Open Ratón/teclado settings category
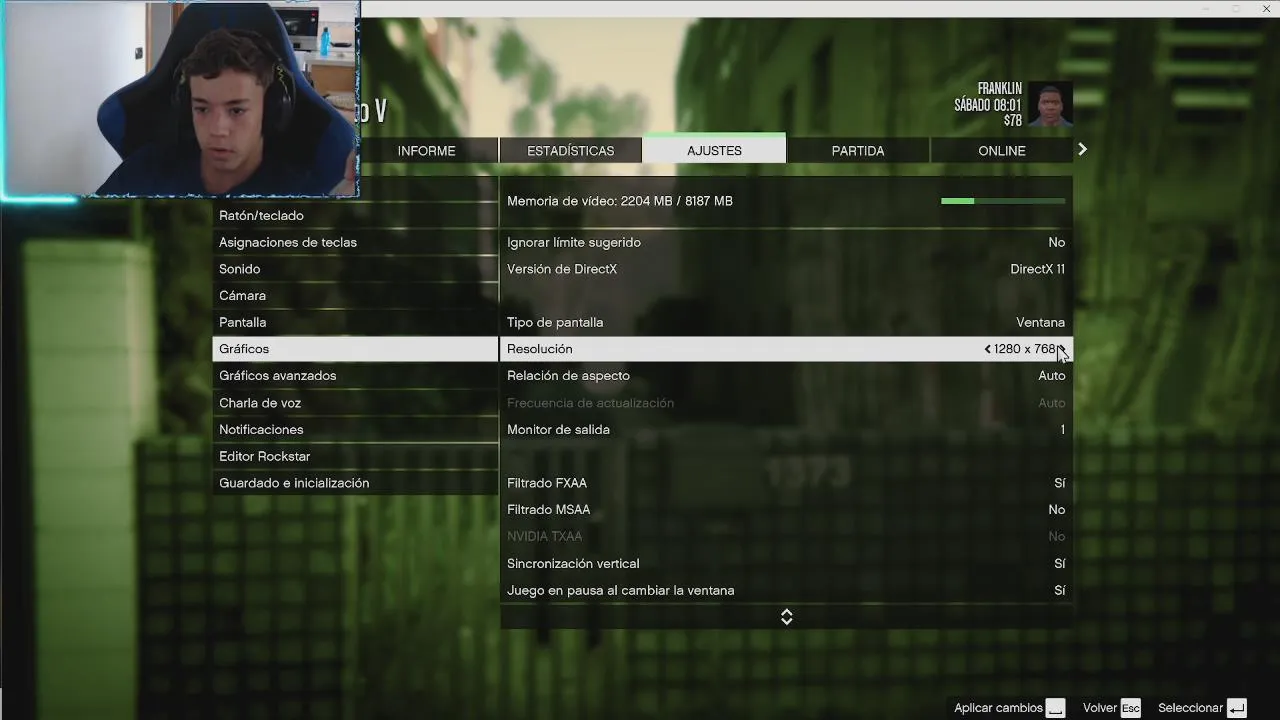The width and height of the screenshot is (1280, 720). (355, 215)
